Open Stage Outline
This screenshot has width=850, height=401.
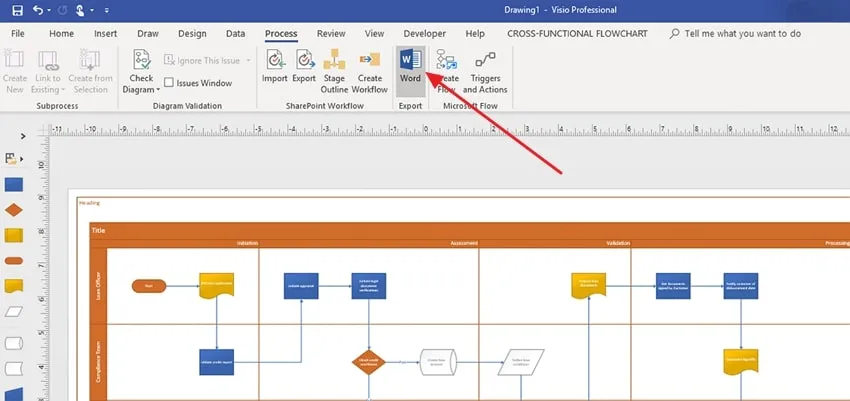click(334, 72)
